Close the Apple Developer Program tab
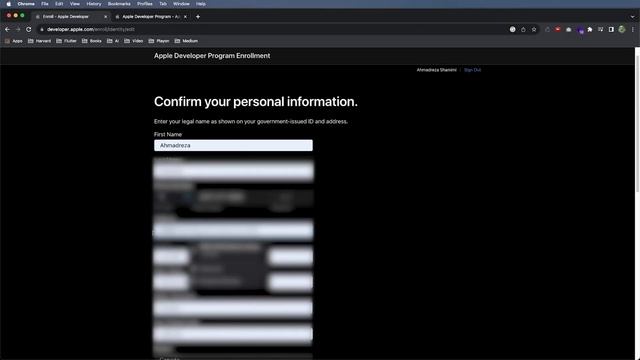 [185, 17]
